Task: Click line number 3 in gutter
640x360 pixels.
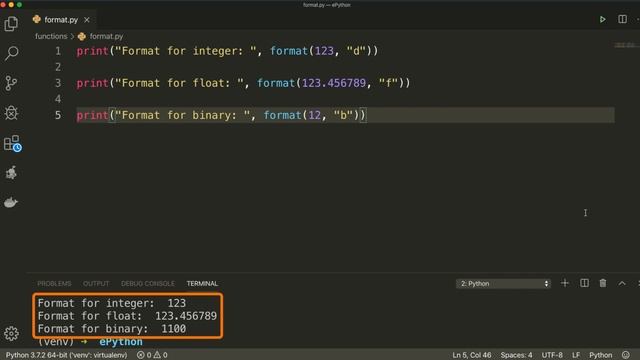Action: [x=58, y=83]
